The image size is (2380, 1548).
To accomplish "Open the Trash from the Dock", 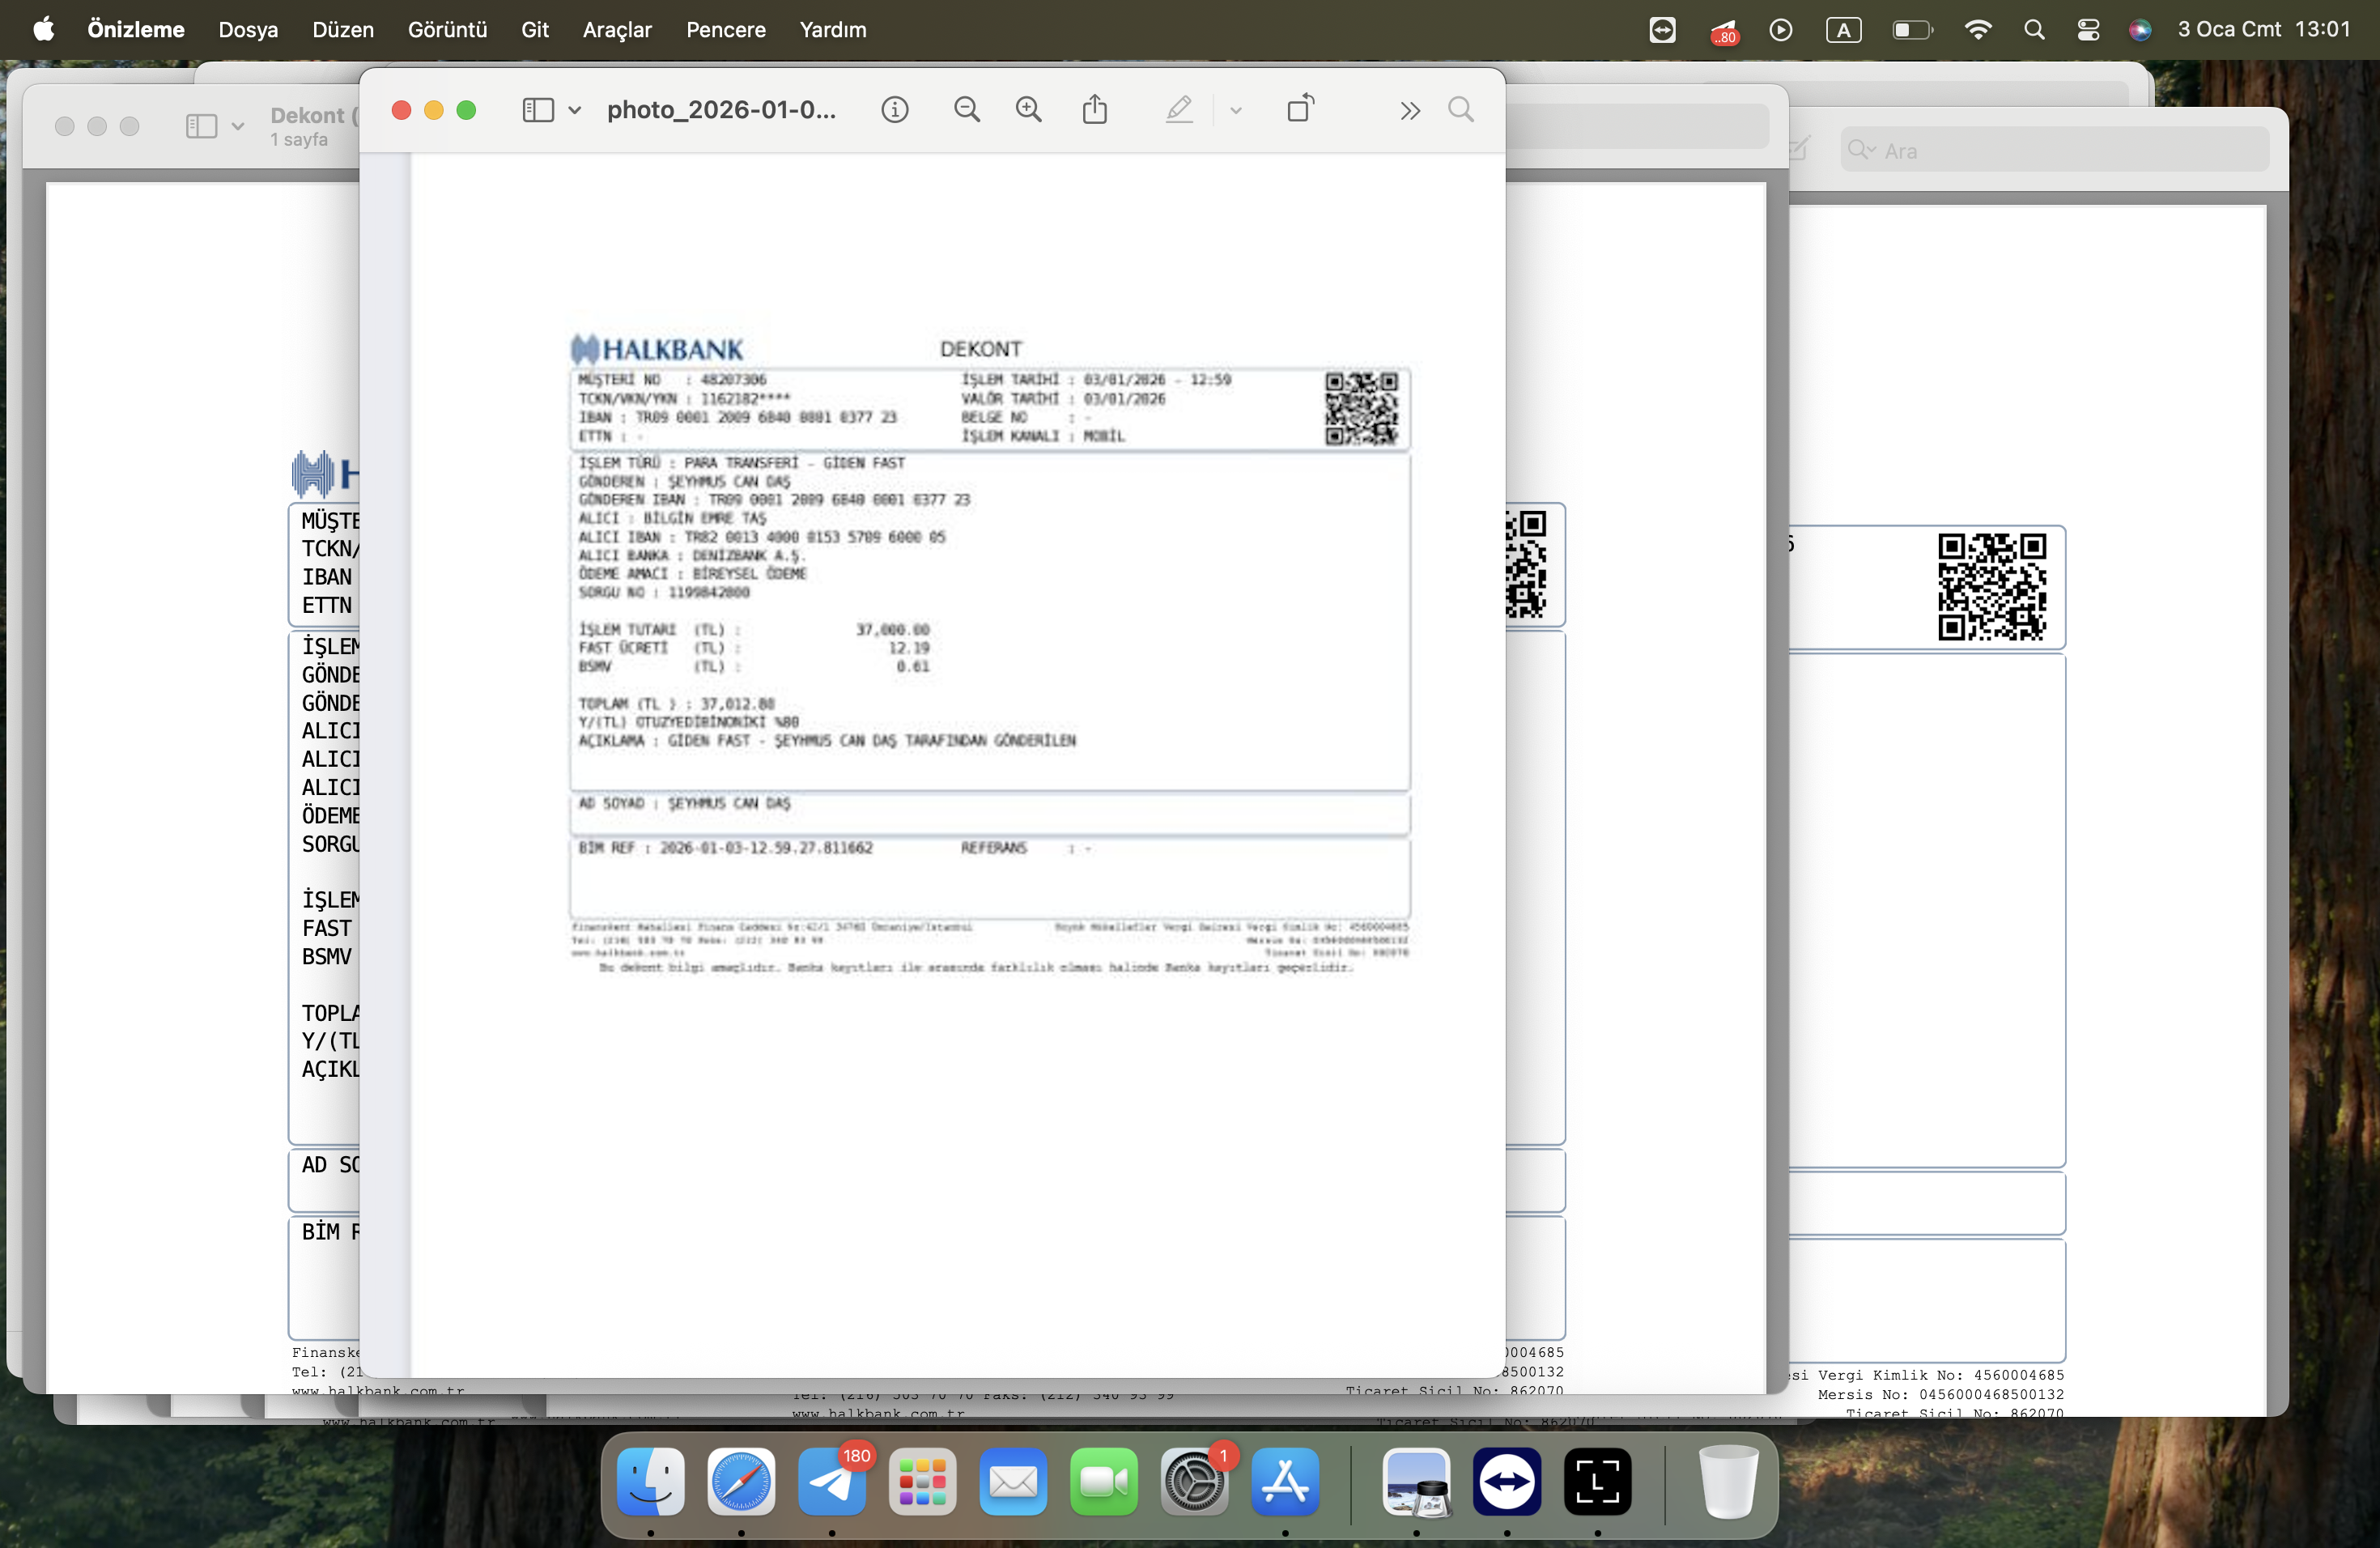I will (1729, 1481).
